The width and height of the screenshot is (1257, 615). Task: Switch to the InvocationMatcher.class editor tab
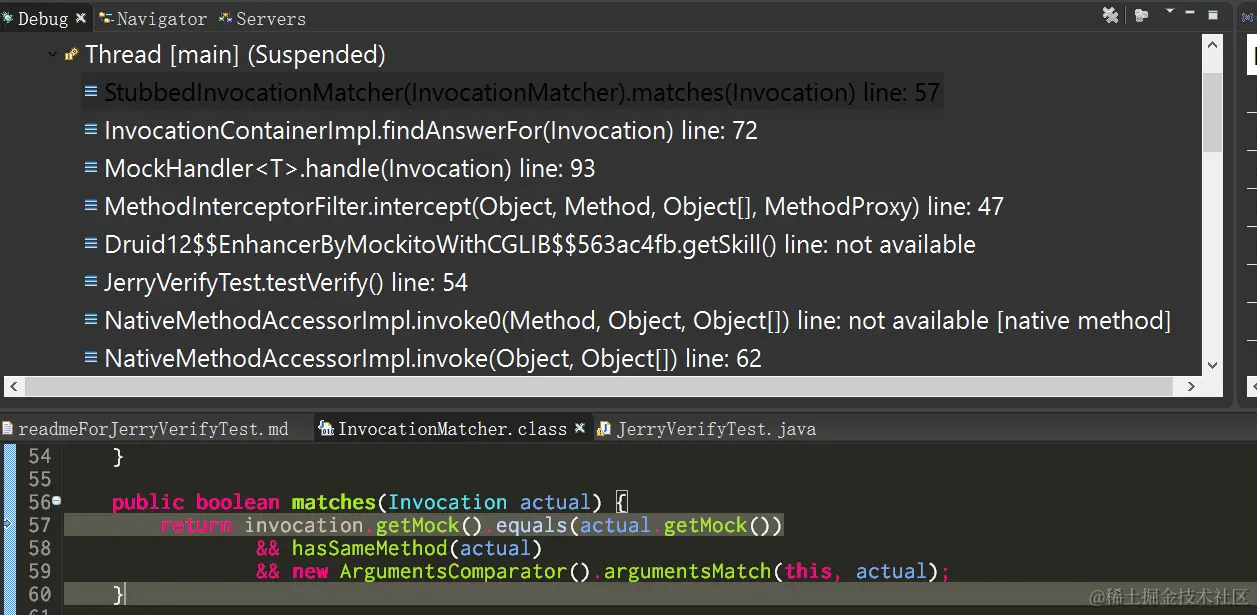click(x=452, y=429)
